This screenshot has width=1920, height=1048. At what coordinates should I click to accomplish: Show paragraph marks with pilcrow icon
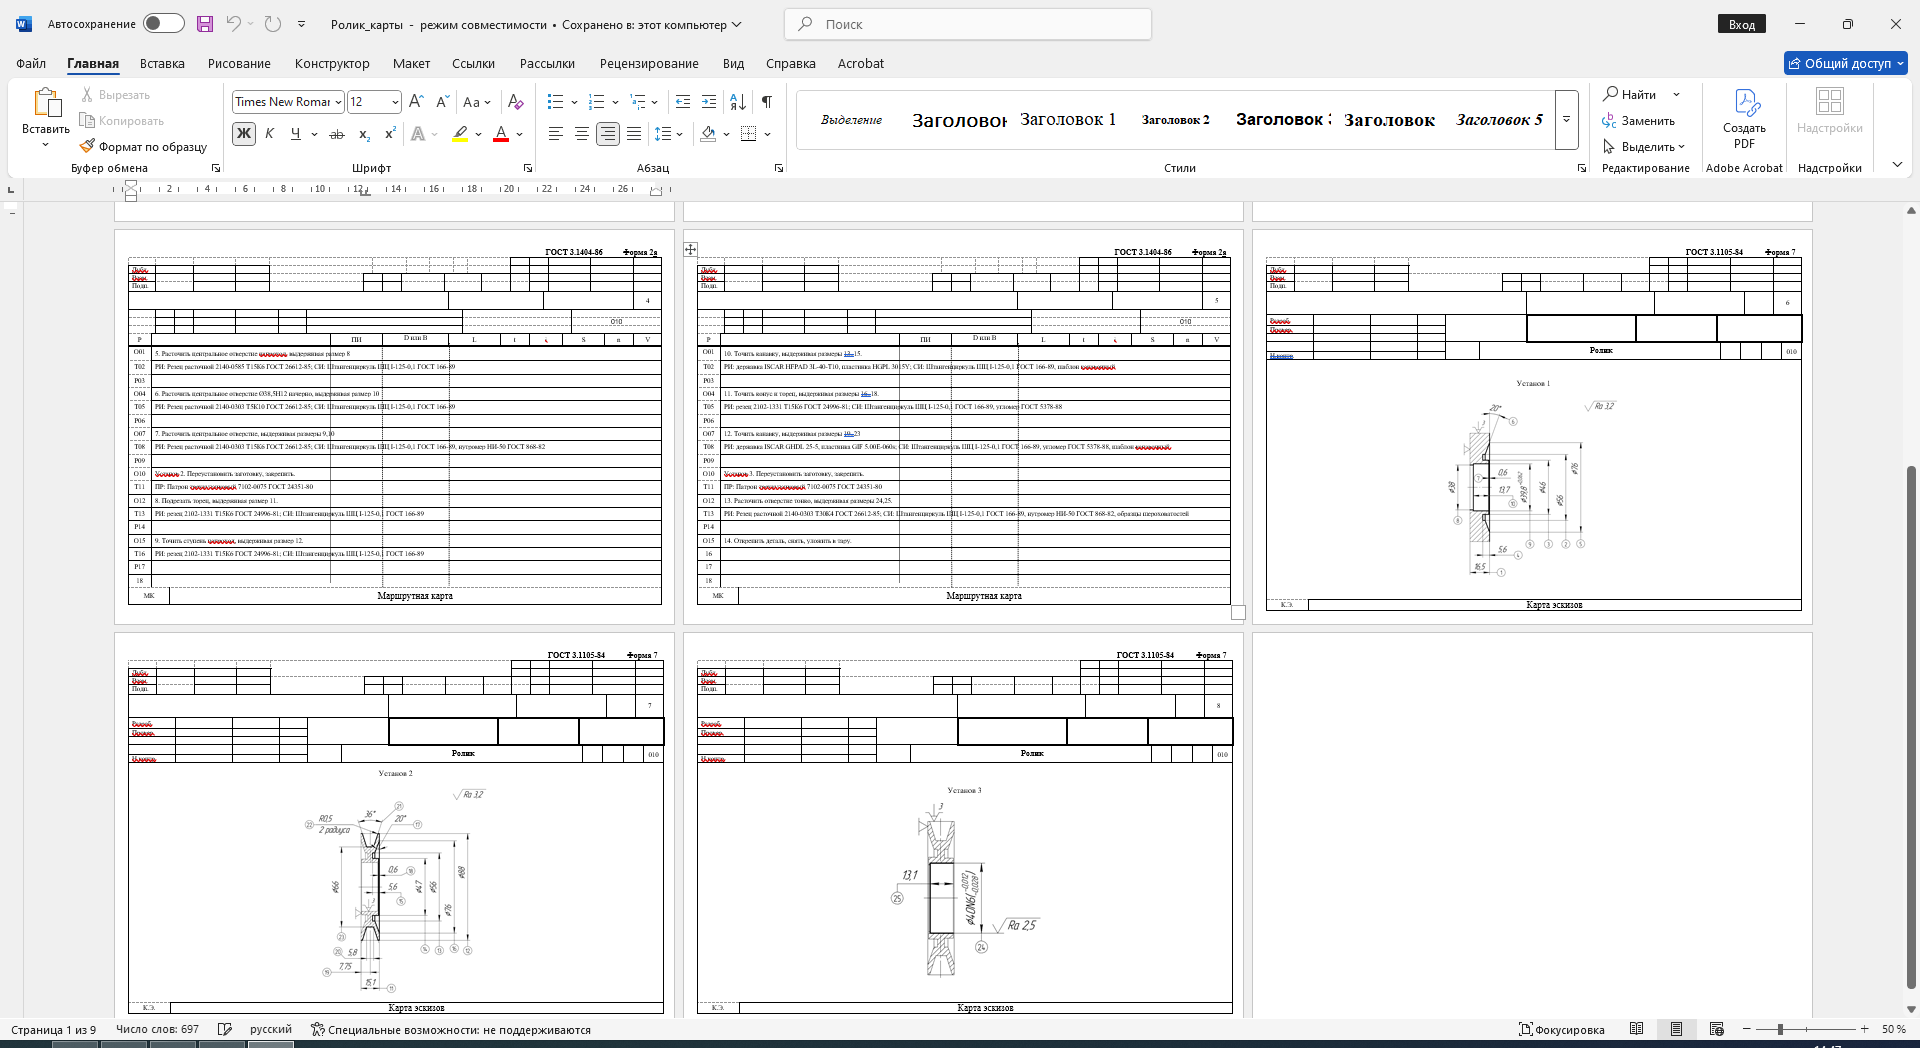[767, 102]
